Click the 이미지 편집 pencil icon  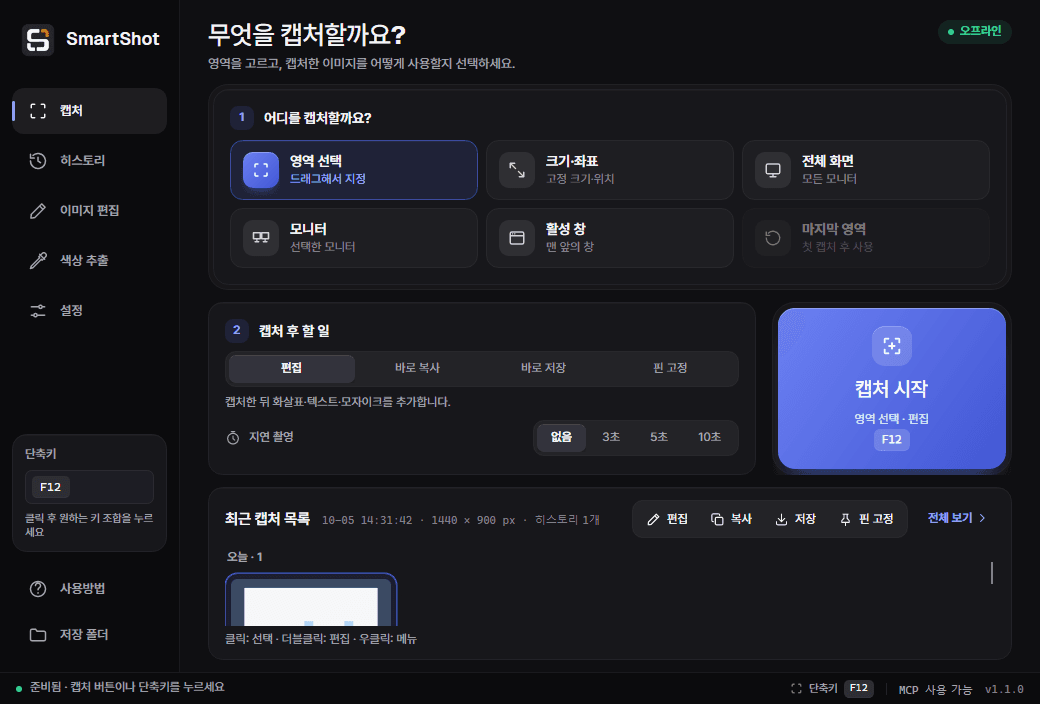(38, 210)
